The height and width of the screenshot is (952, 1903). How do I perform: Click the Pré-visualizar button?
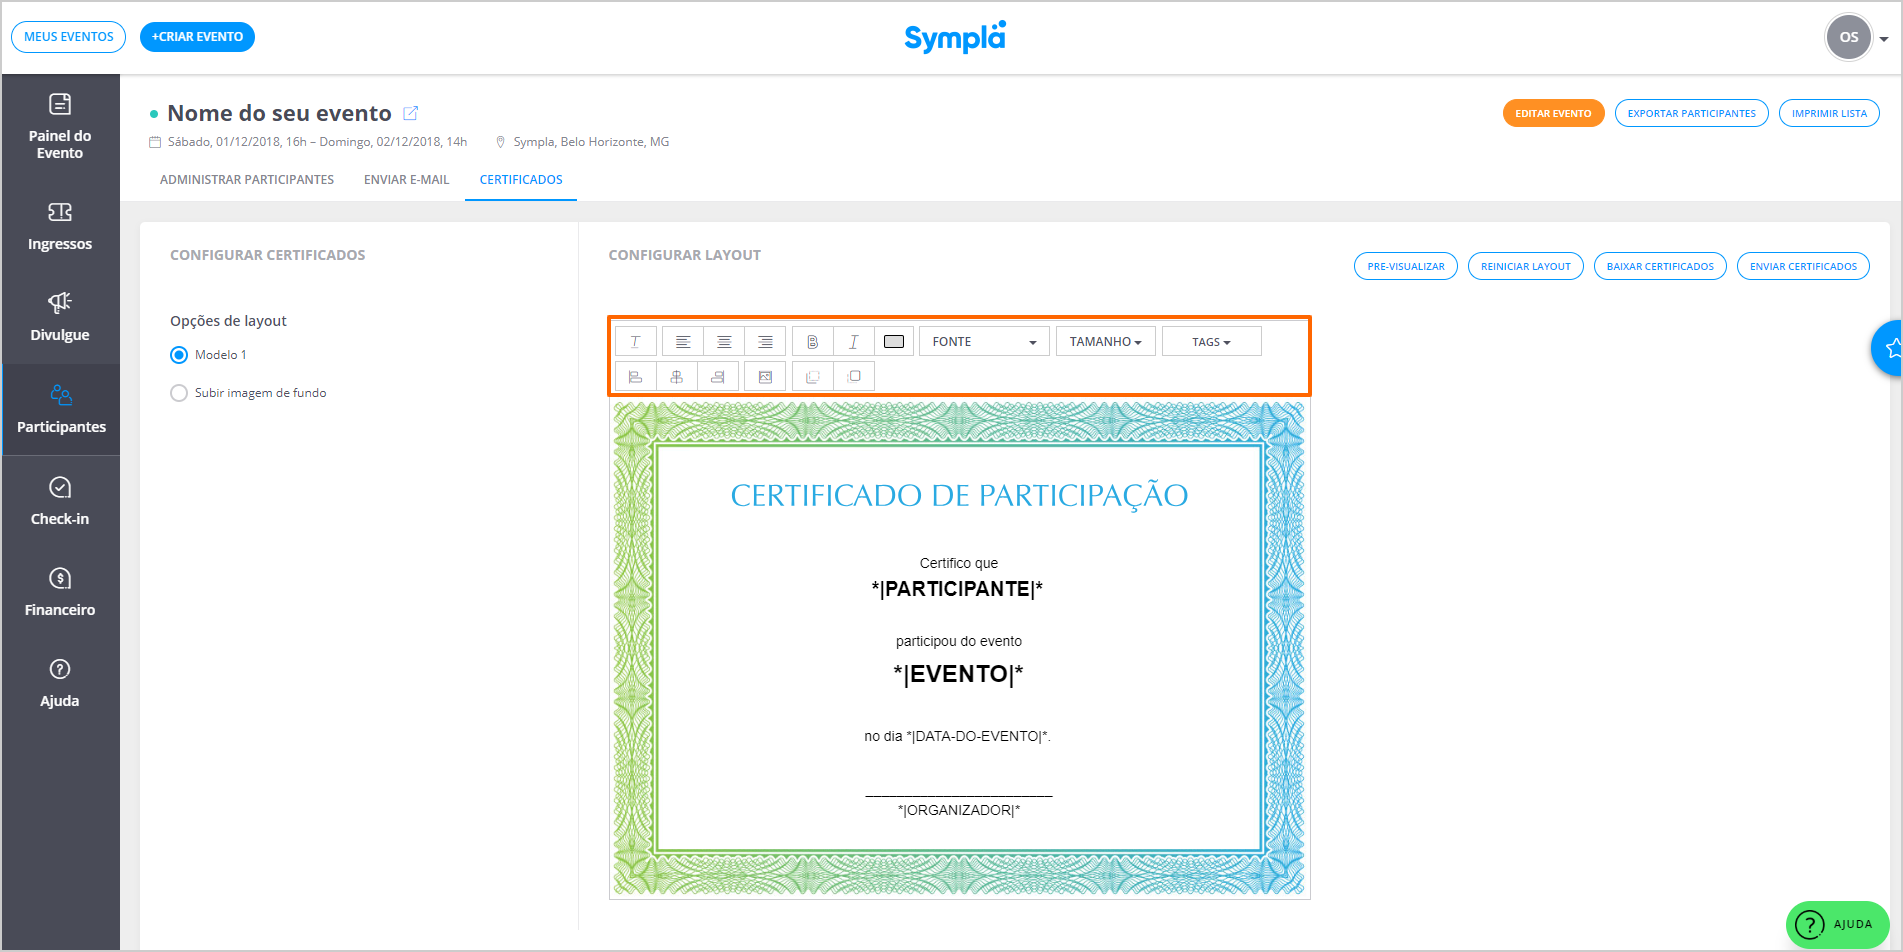1405,267
